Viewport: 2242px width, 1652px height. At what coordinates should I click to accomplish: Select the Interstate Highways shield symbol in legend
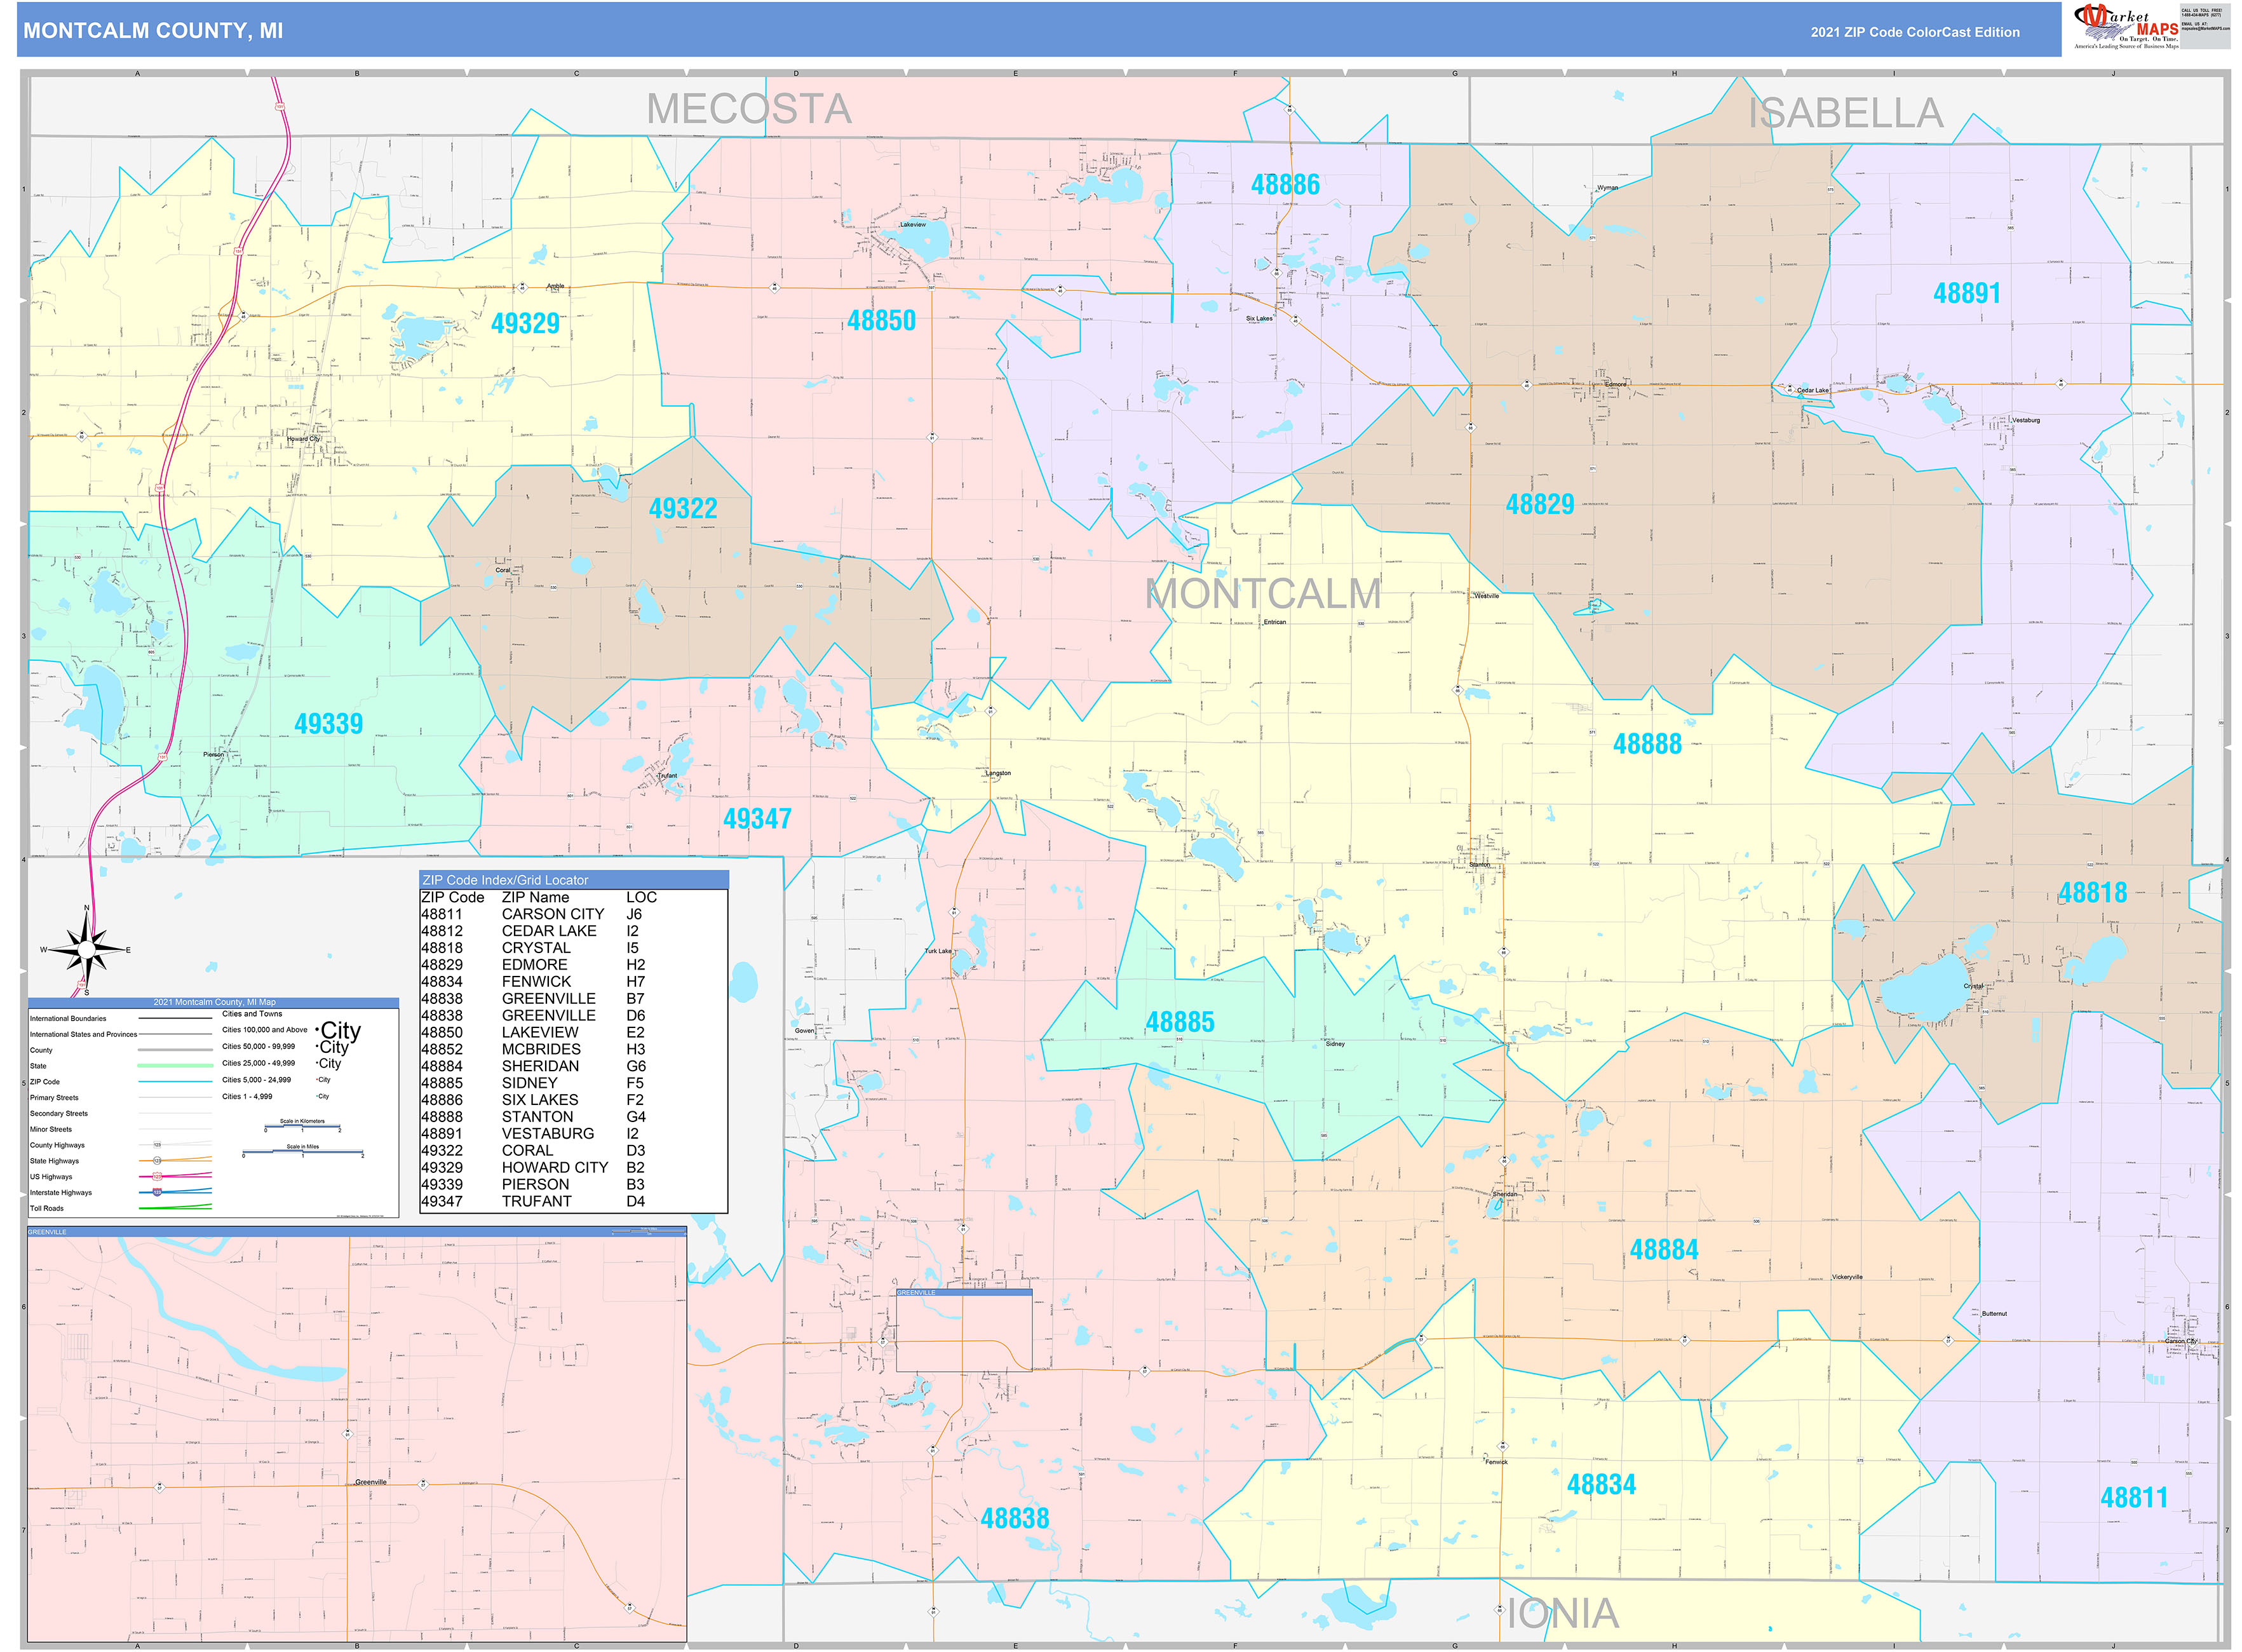[157, 1192]
